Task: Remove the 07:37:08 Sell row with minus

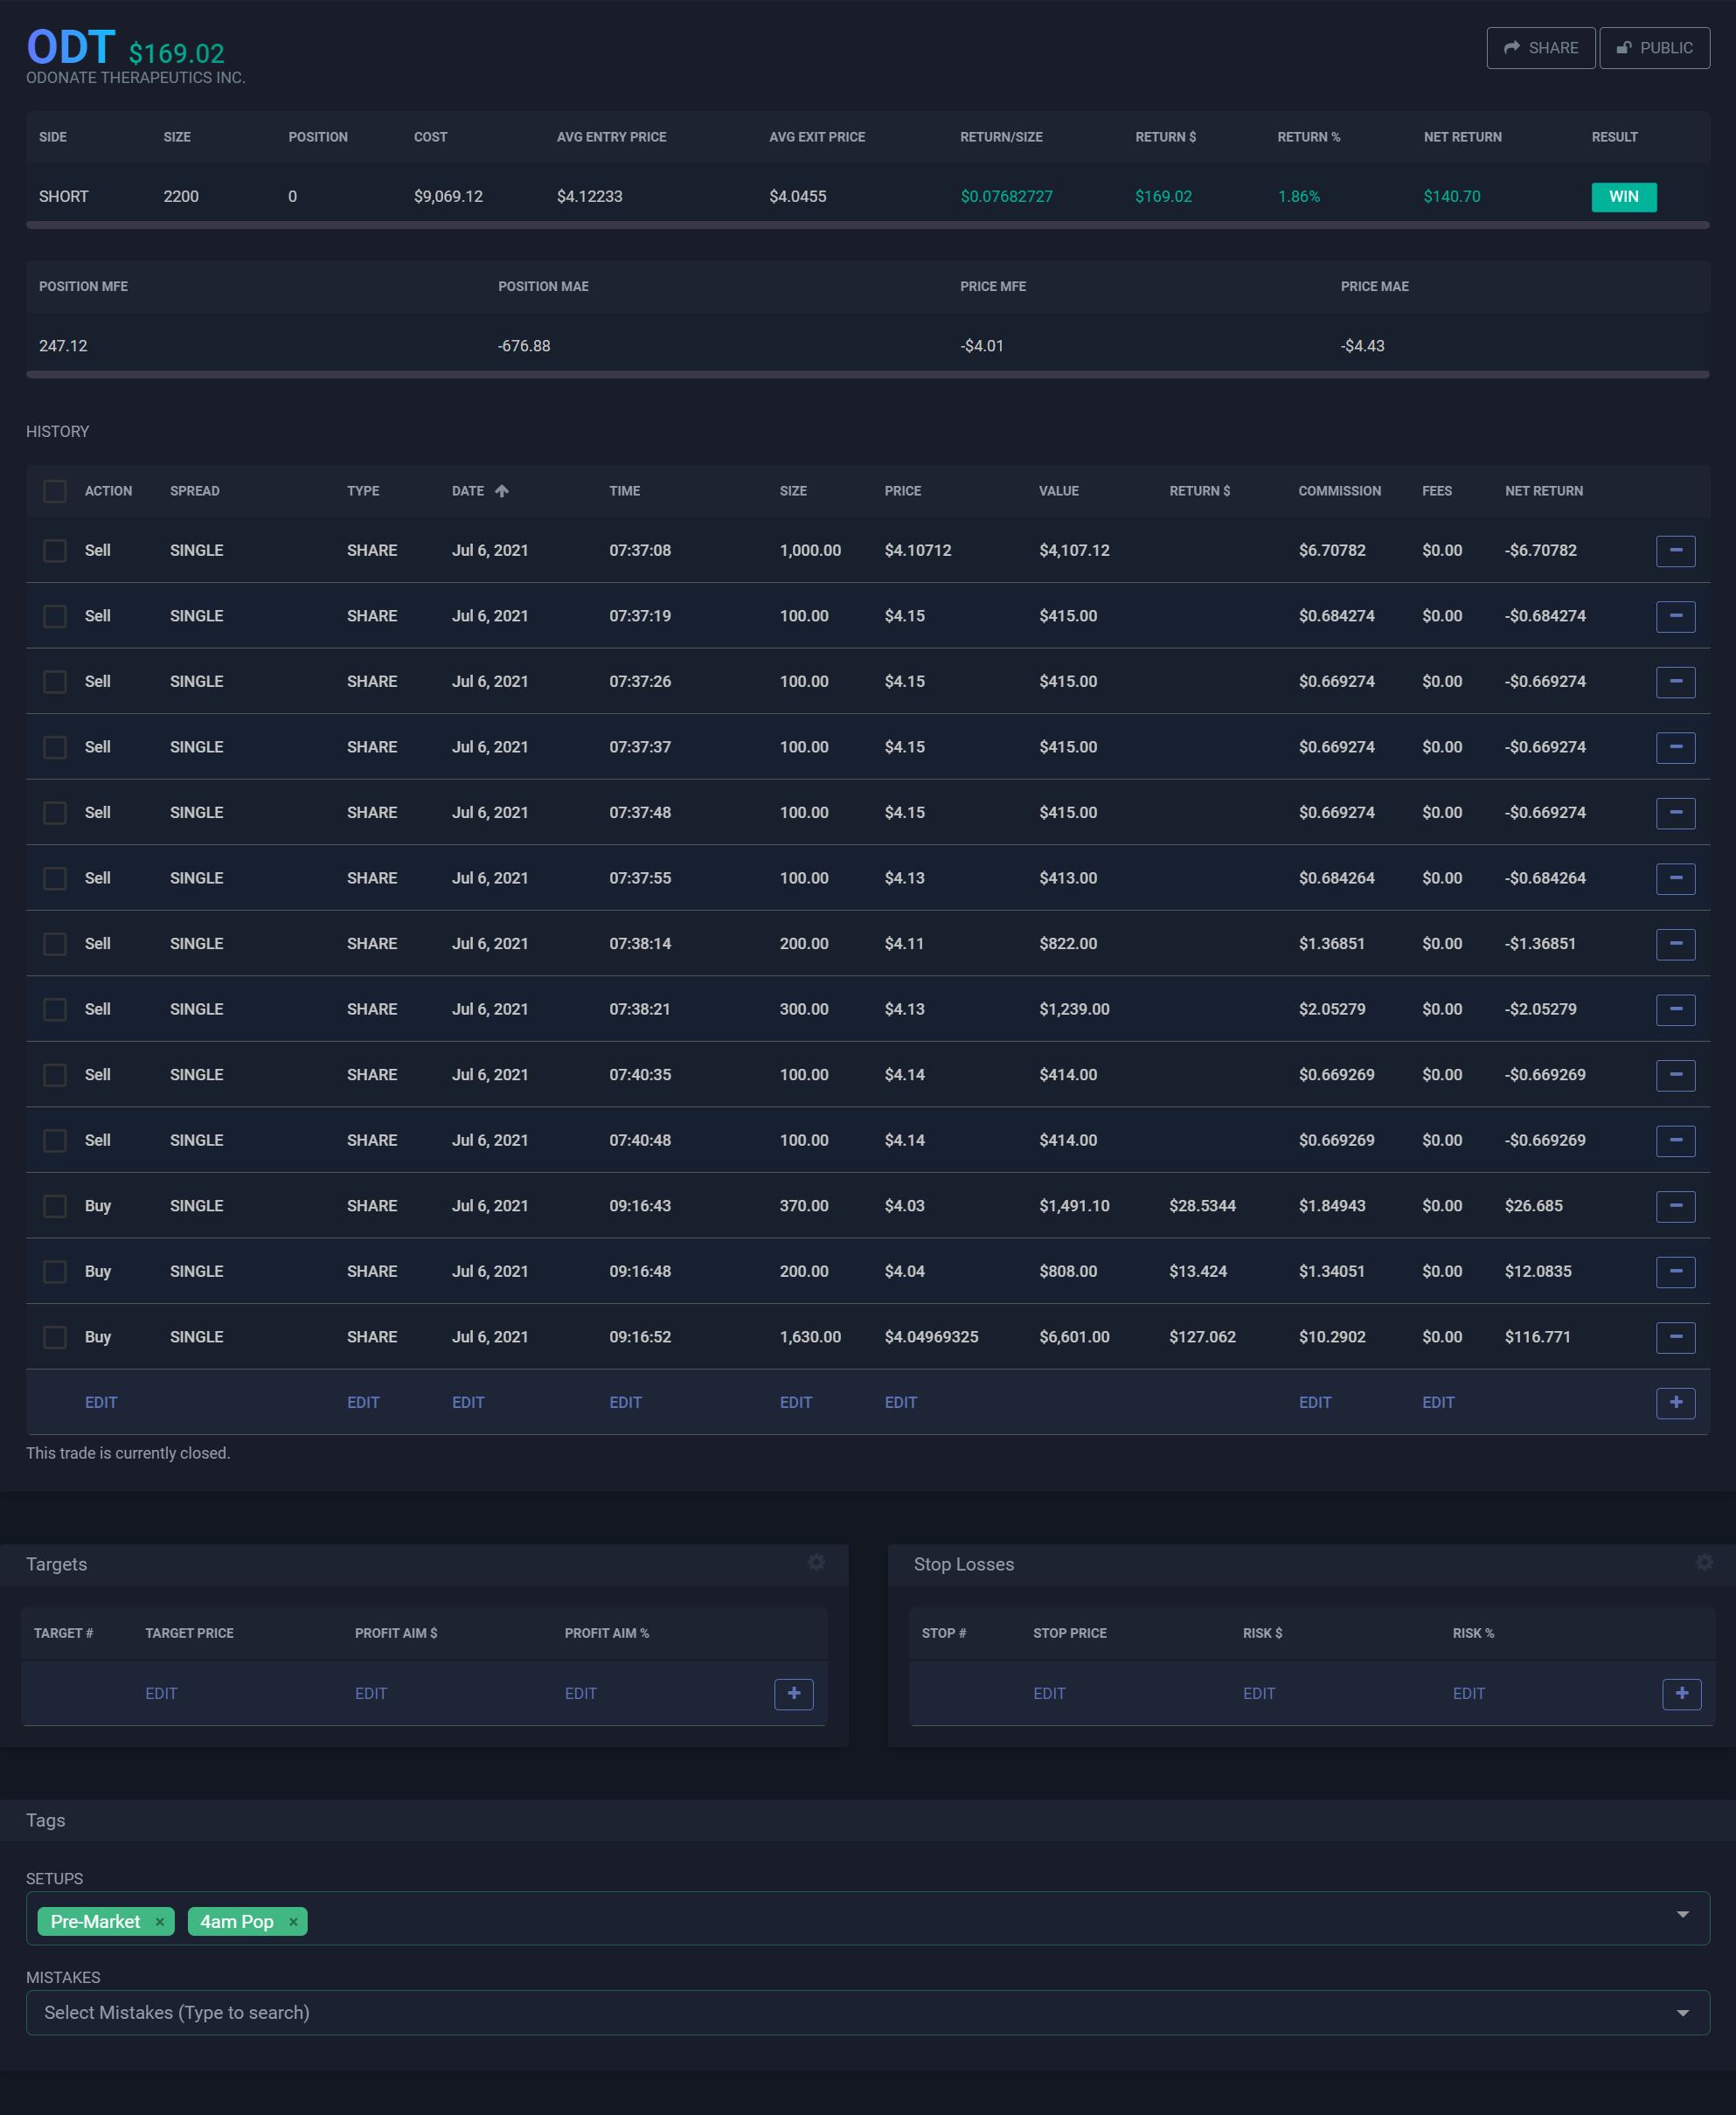Action: [1675, 550]
